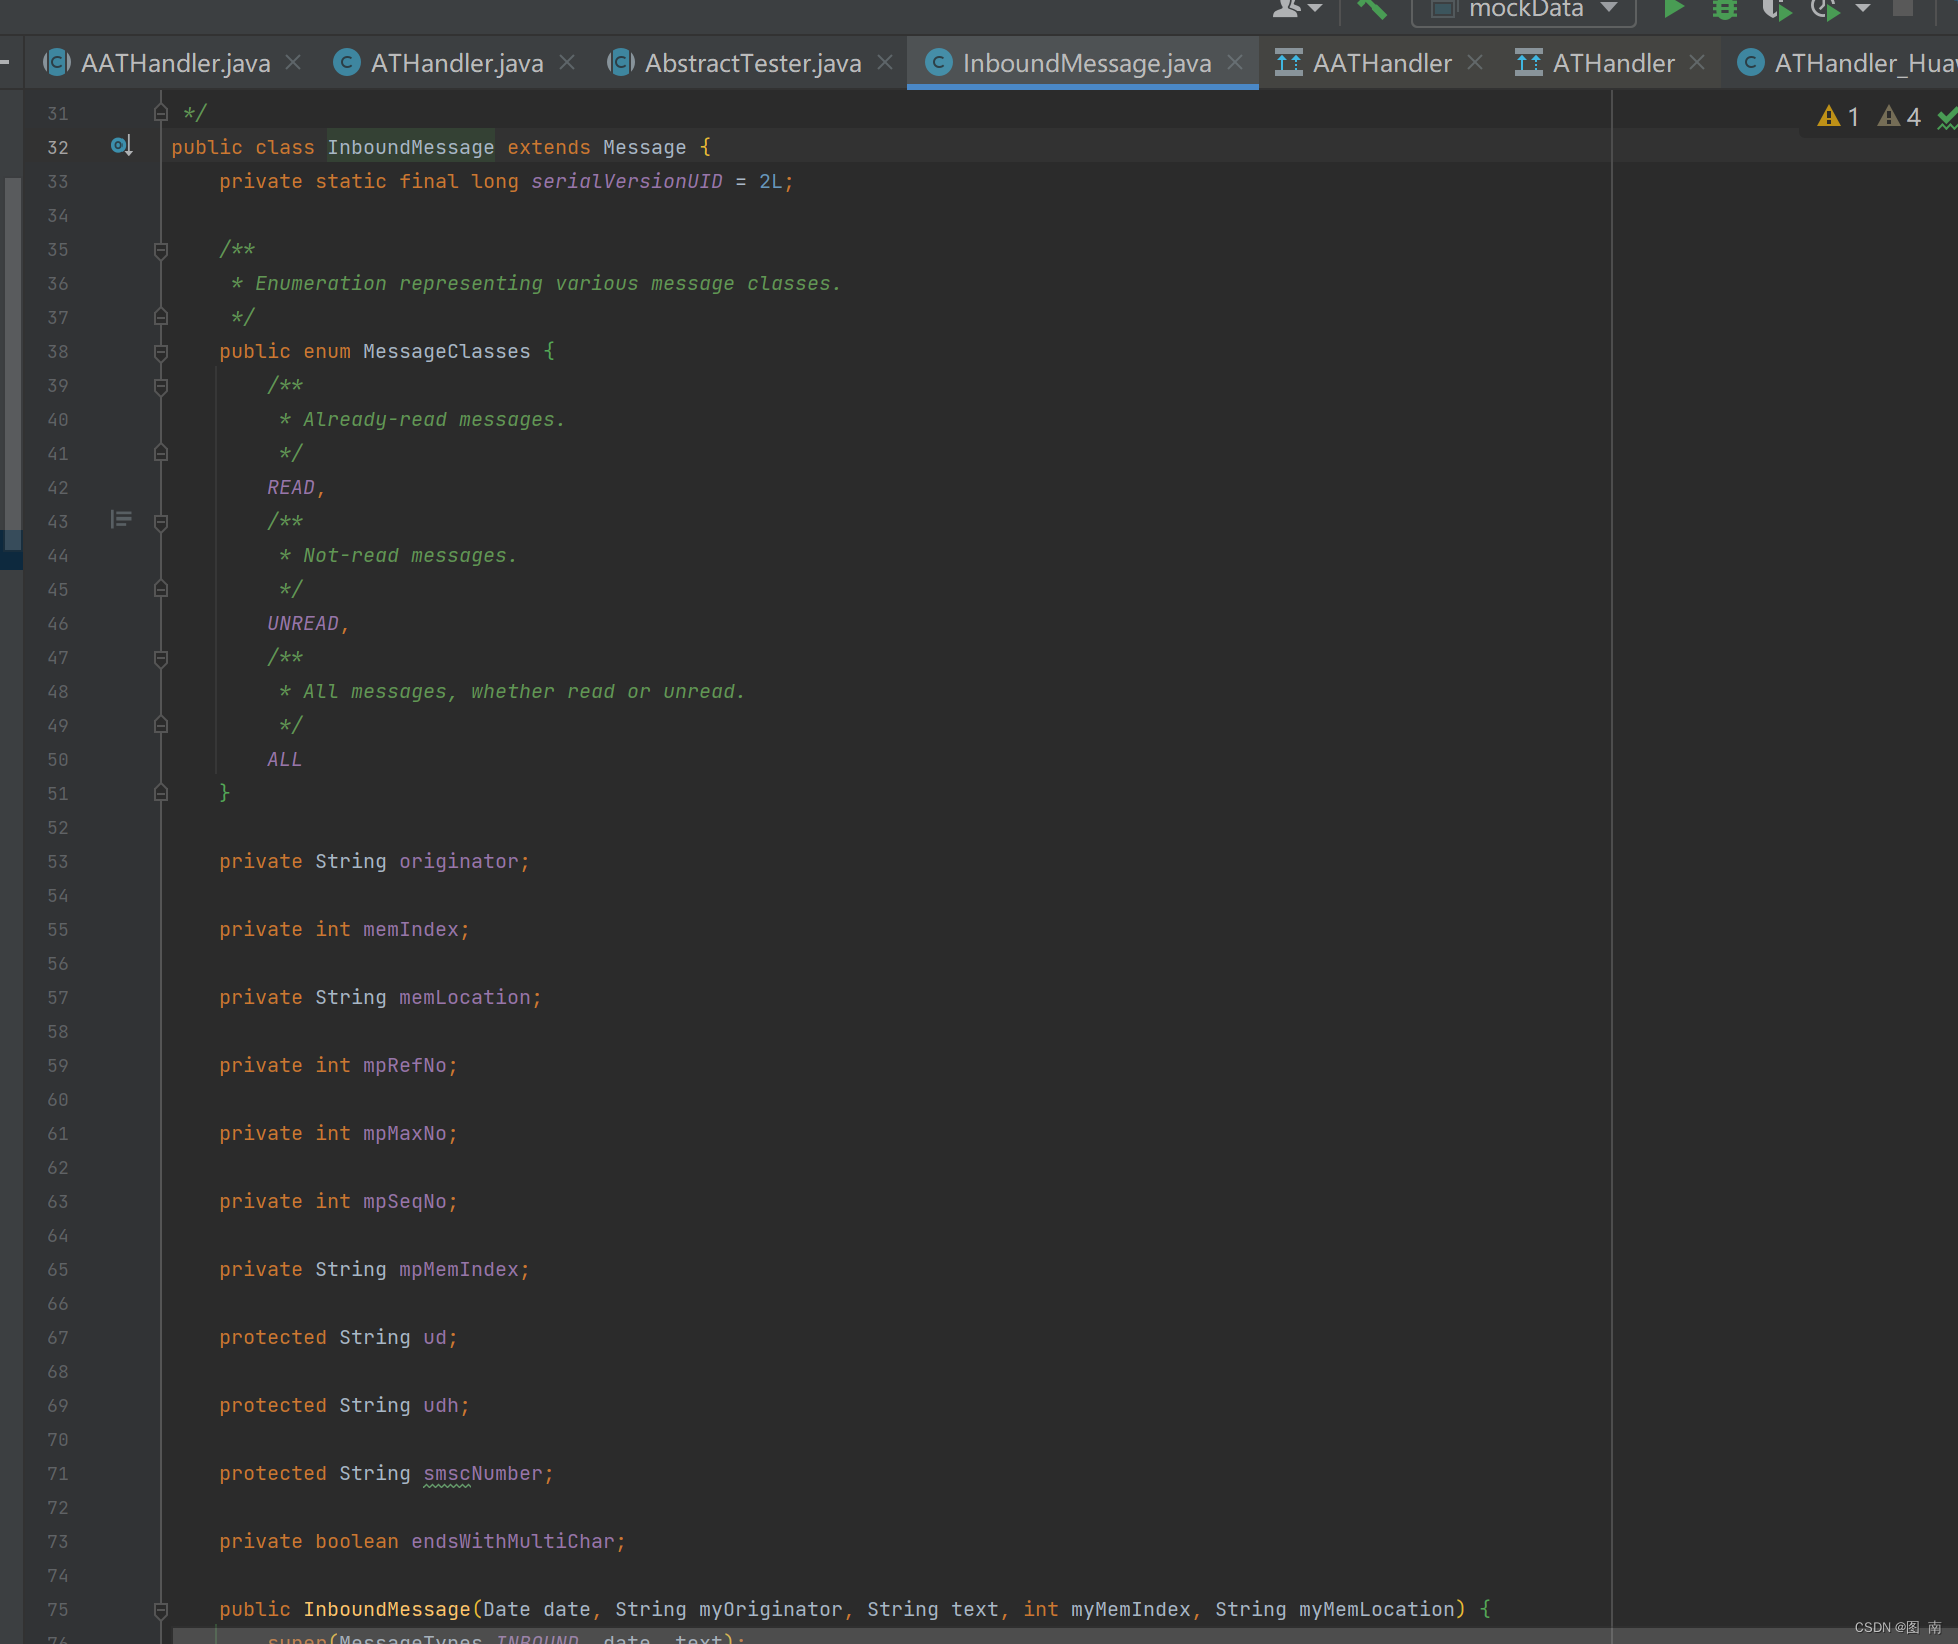
Task: Close the ATHandler diagram tab
Action: coord(1697,62)
